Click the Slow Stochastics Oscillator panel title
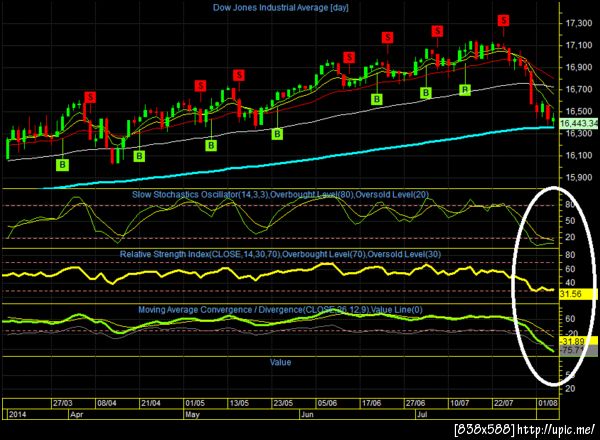This screenshot has height=440, width=600. tap(280, 194)
